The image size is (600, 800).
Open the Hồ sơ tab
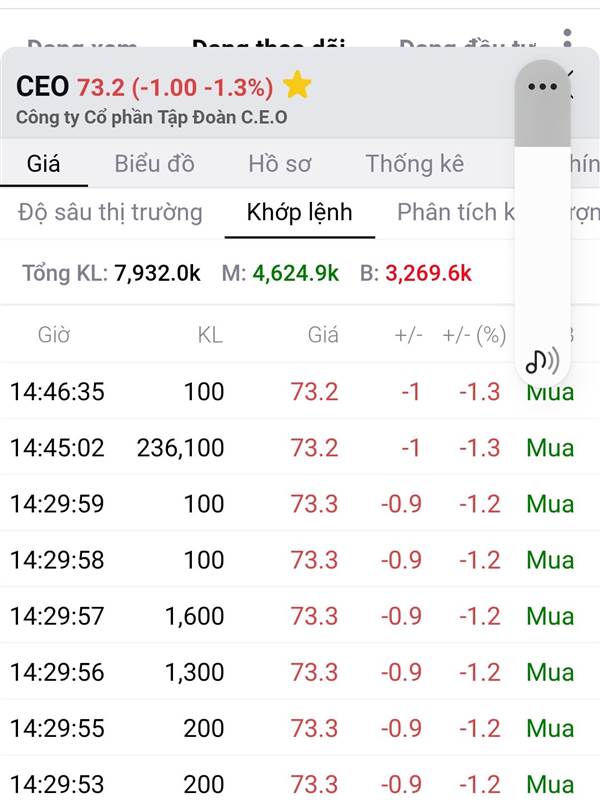pos(280,164)
